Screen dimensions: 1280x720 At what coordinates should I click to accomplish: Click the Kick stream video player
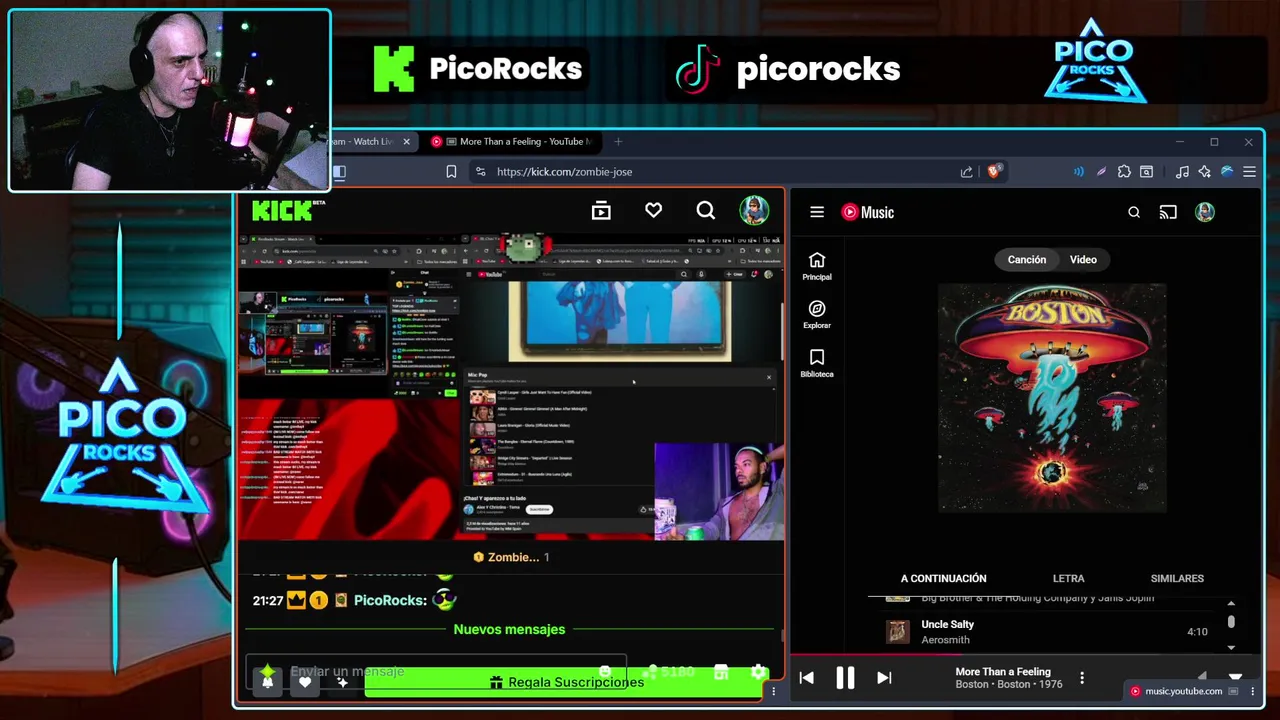tap(511, 386)
